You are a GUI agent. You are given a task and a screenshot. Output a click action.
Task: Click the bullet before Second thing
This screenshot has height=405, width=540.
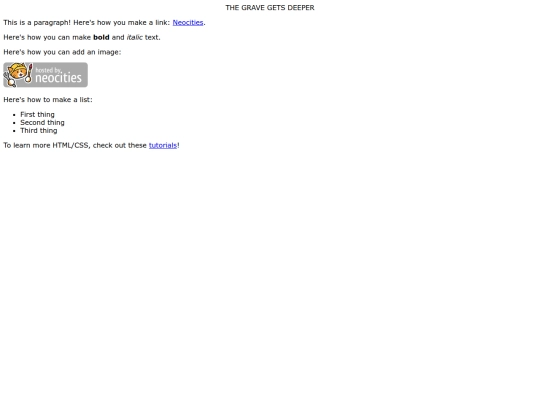click(x=14, y=123)
